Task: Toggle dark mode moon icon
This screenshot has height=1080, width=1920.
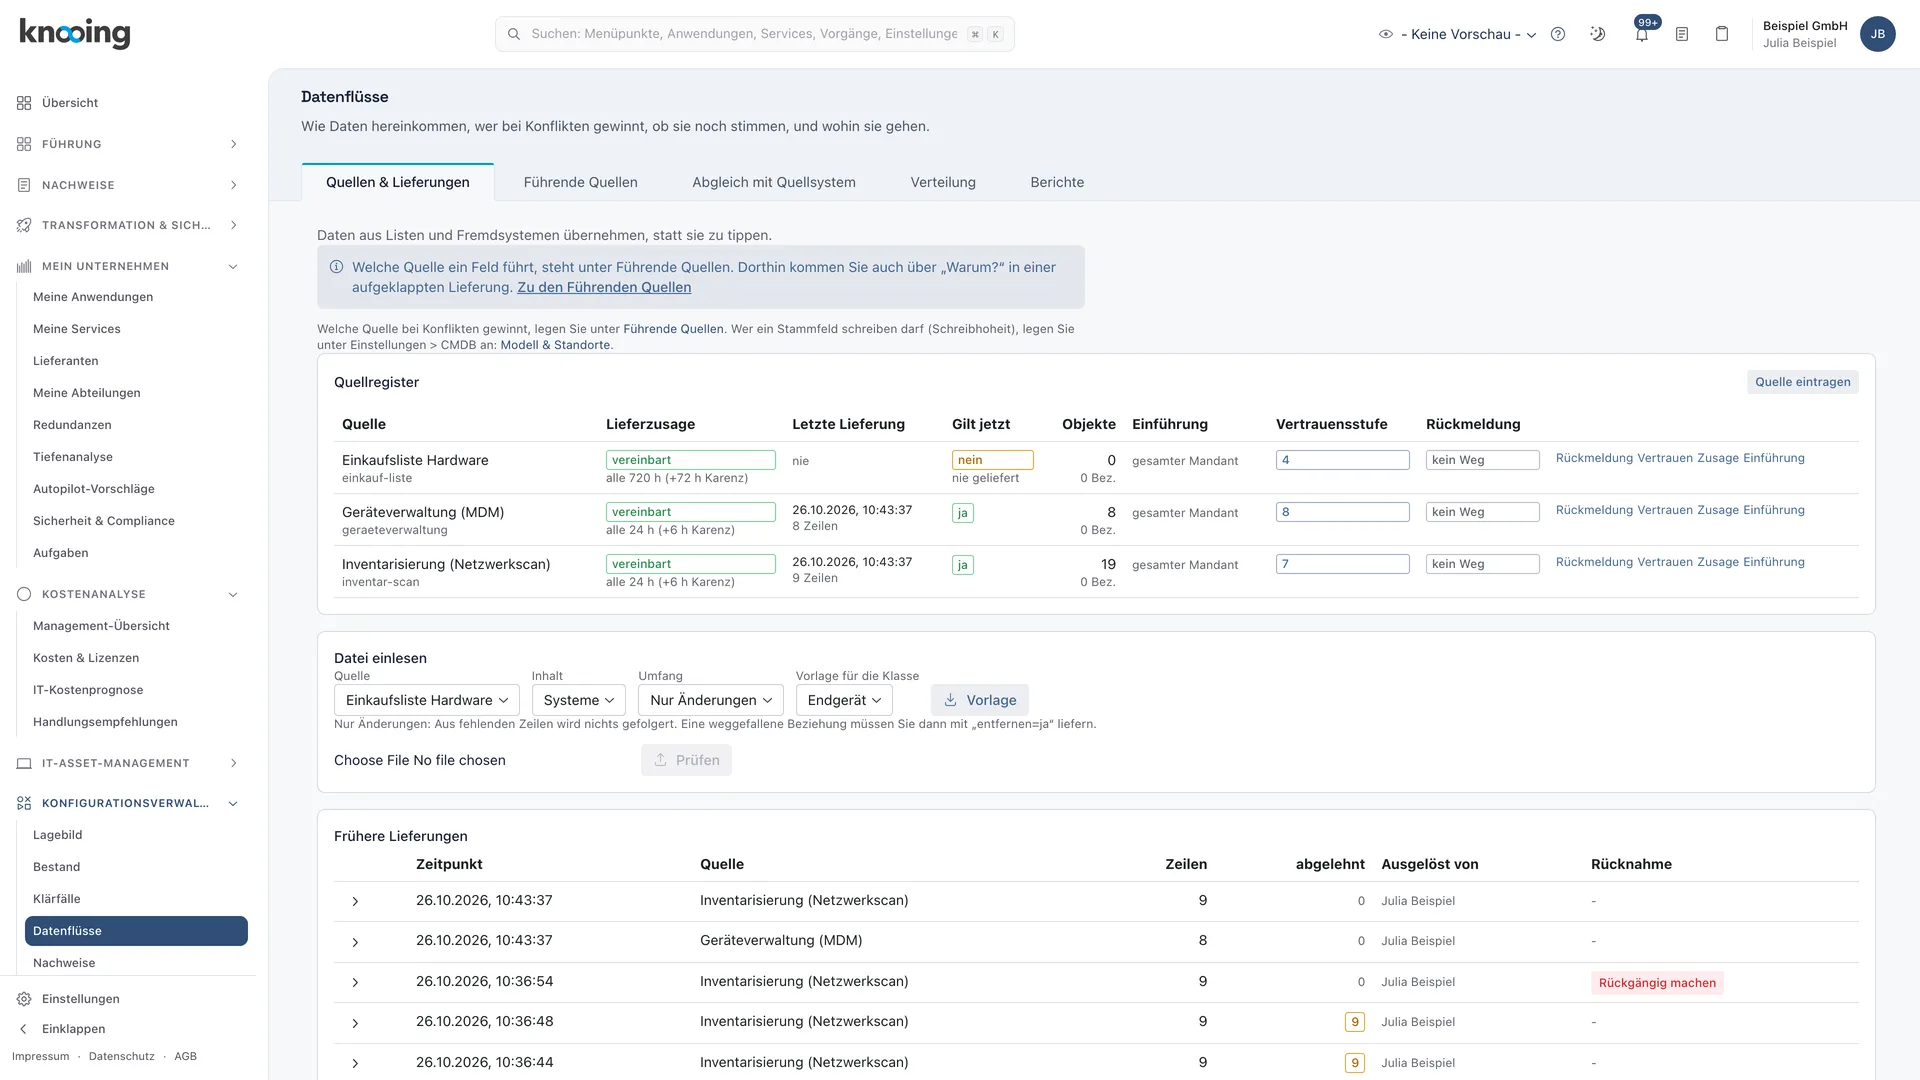Action: click(1598, 34)
